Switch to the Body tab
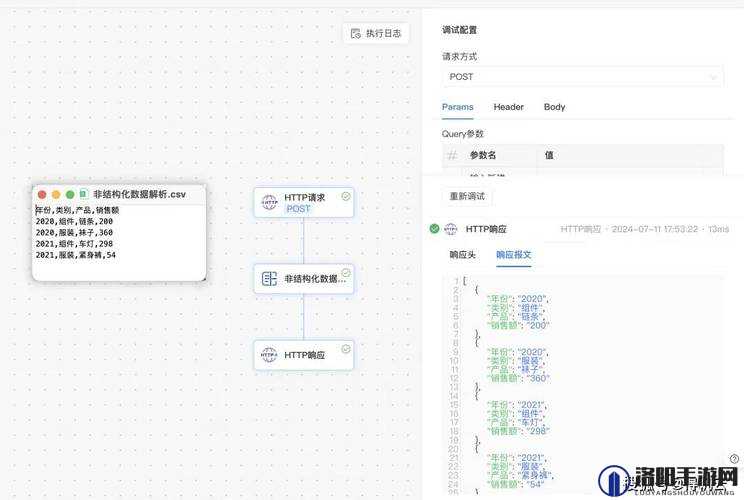Image resolution: width=744 pixels, height=500 pixels. click(554, 107)
